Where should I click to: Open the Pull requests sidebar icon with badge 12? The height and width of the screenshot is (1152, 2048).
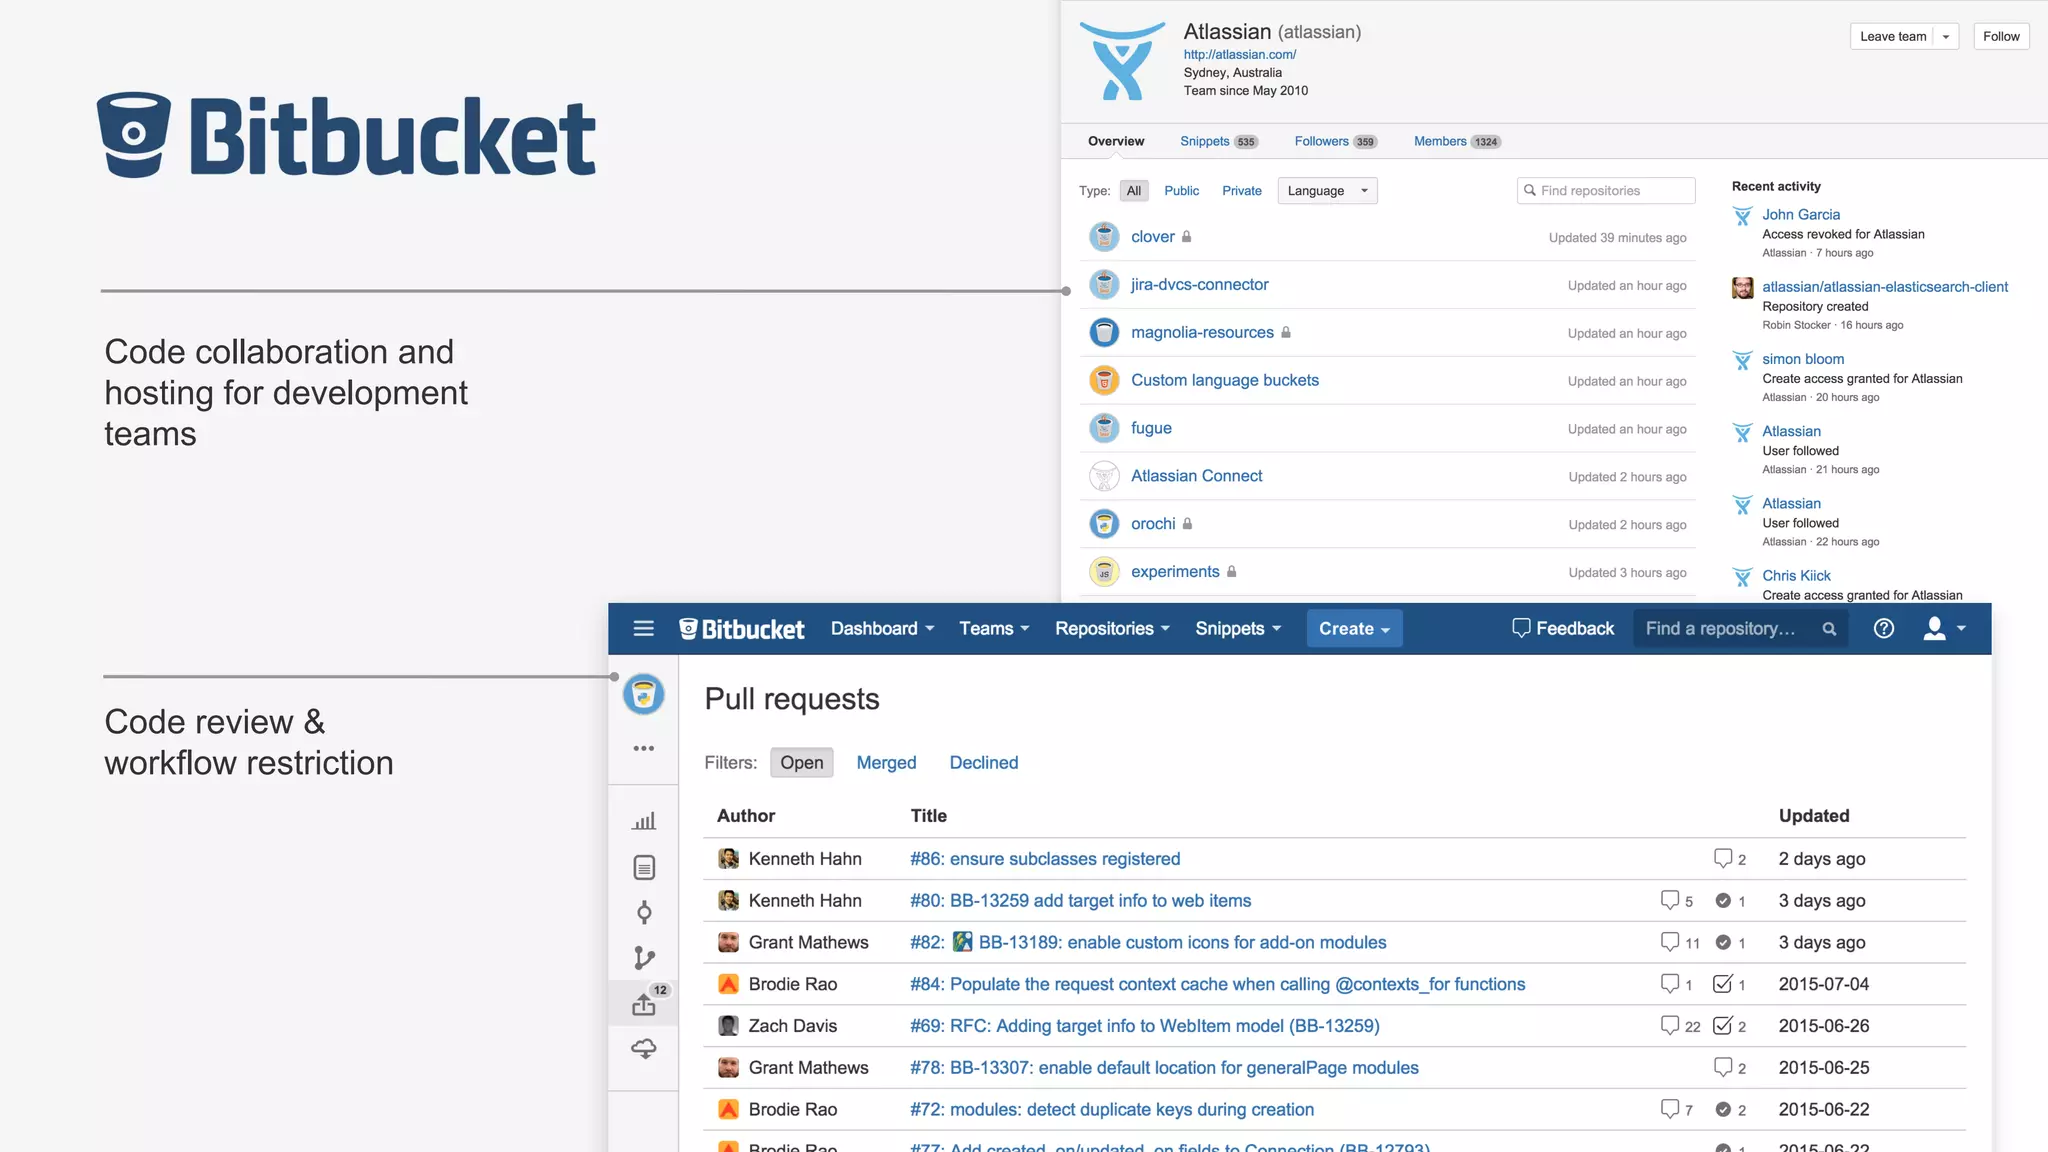click(644, 1003)
